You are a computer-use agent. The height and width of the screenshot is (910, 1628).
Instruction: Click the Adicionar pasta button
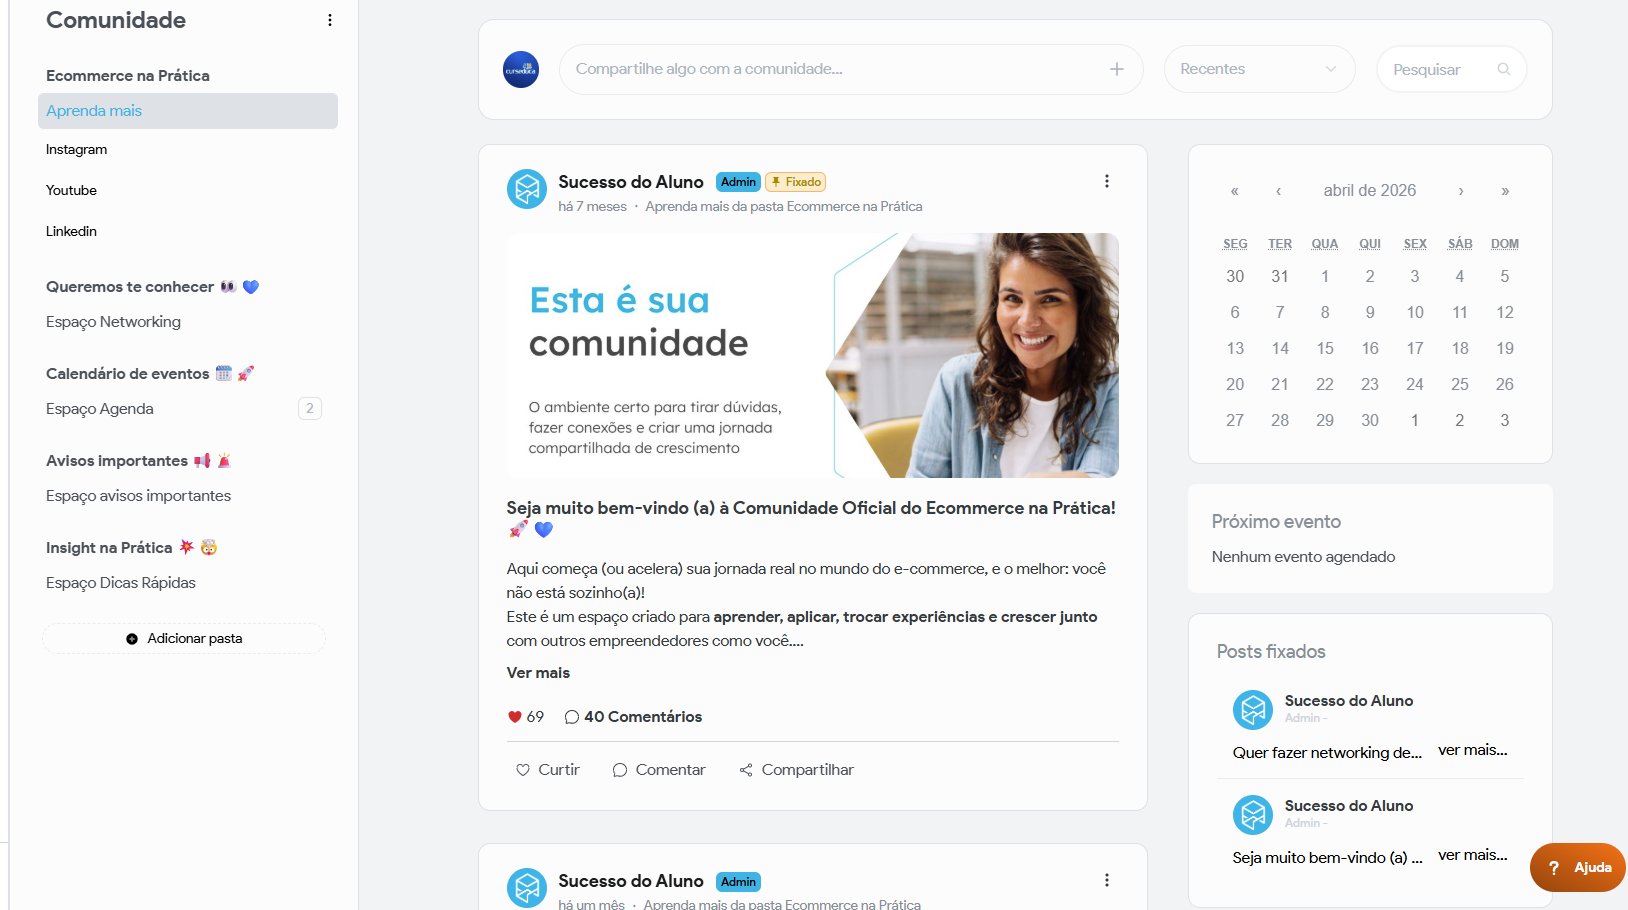click(184, 639)
